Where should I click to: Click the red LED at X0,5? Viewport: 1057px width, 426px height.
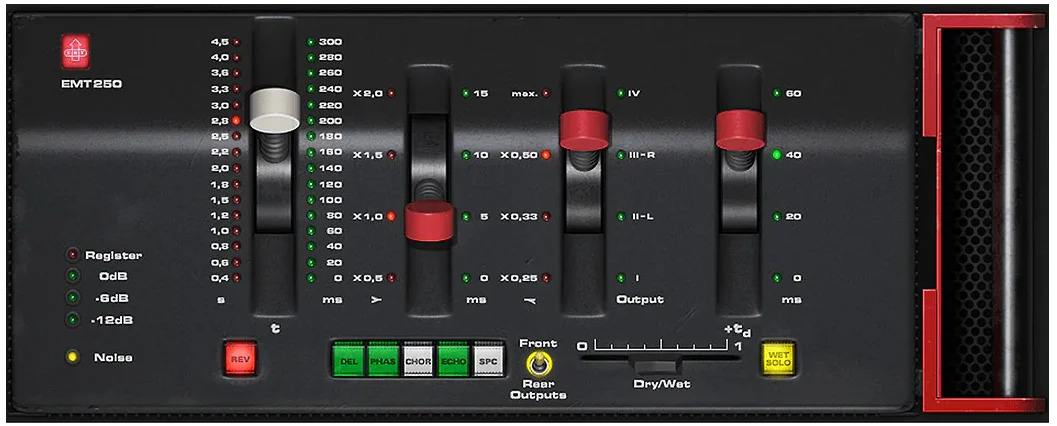[392, 278]
